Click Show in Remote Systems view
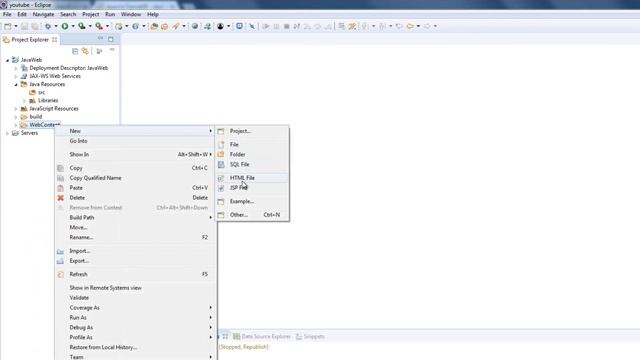The height and width of the screenshot is (360, 640). 136,288
